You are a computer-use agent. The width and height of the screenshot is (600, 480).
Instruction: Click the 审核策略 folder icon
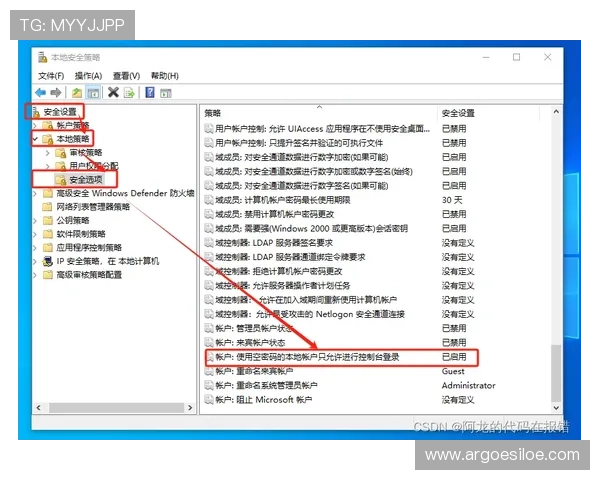click(61, 153)
